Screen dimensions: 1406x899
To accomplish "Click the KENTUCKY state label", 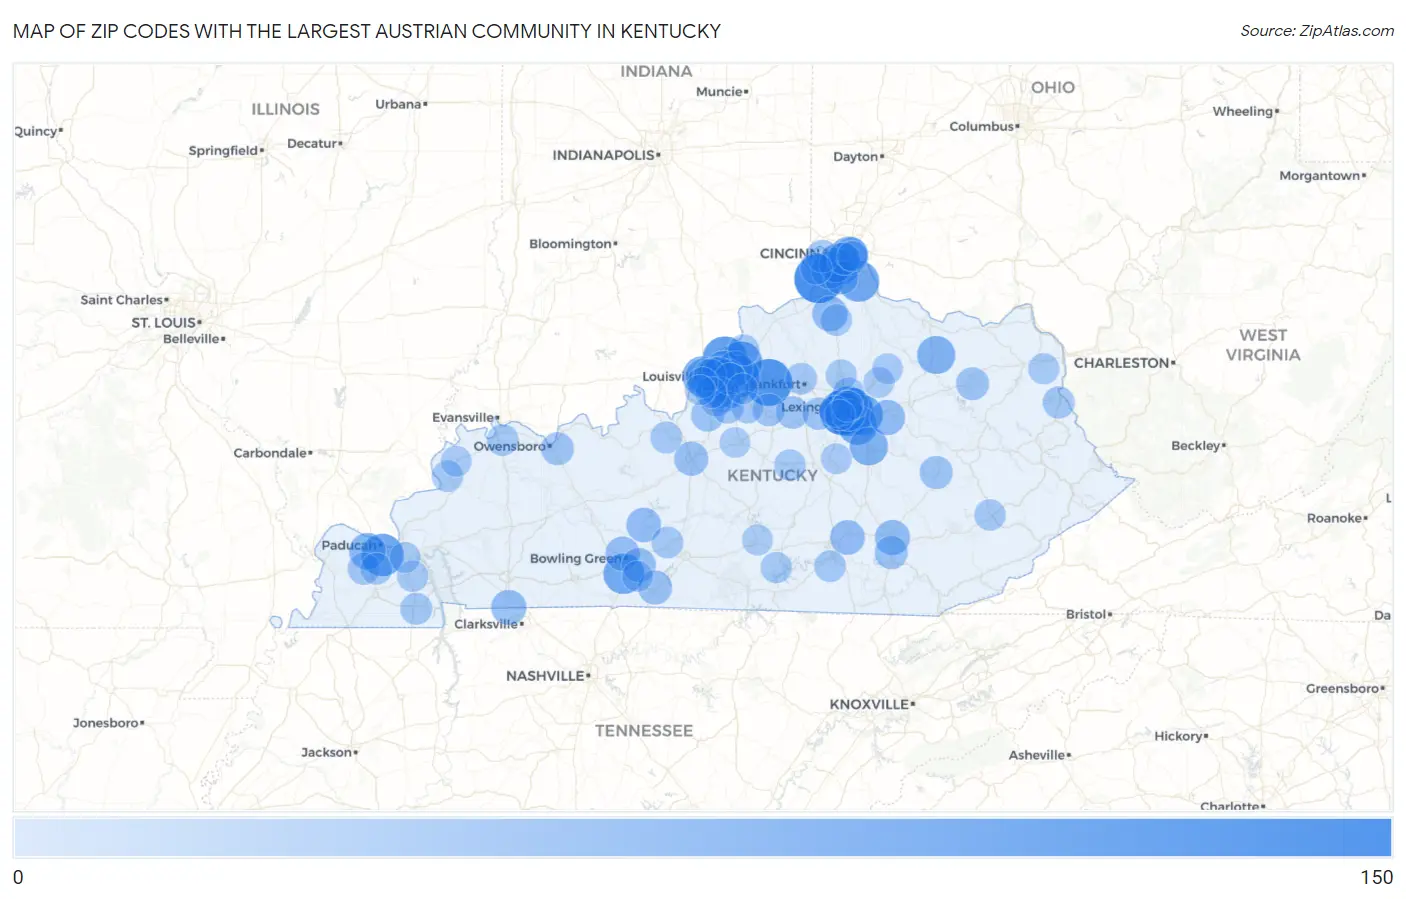I will click(772, 475).
